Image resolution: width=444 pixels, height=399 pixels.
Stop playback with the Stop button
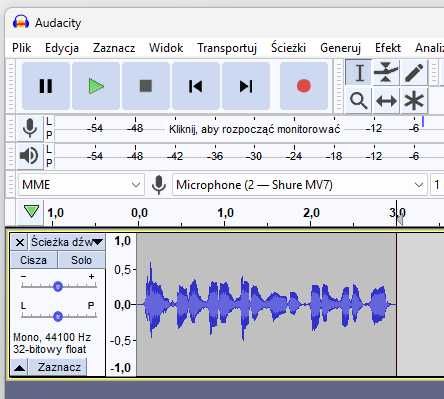[x=146, y=86]
